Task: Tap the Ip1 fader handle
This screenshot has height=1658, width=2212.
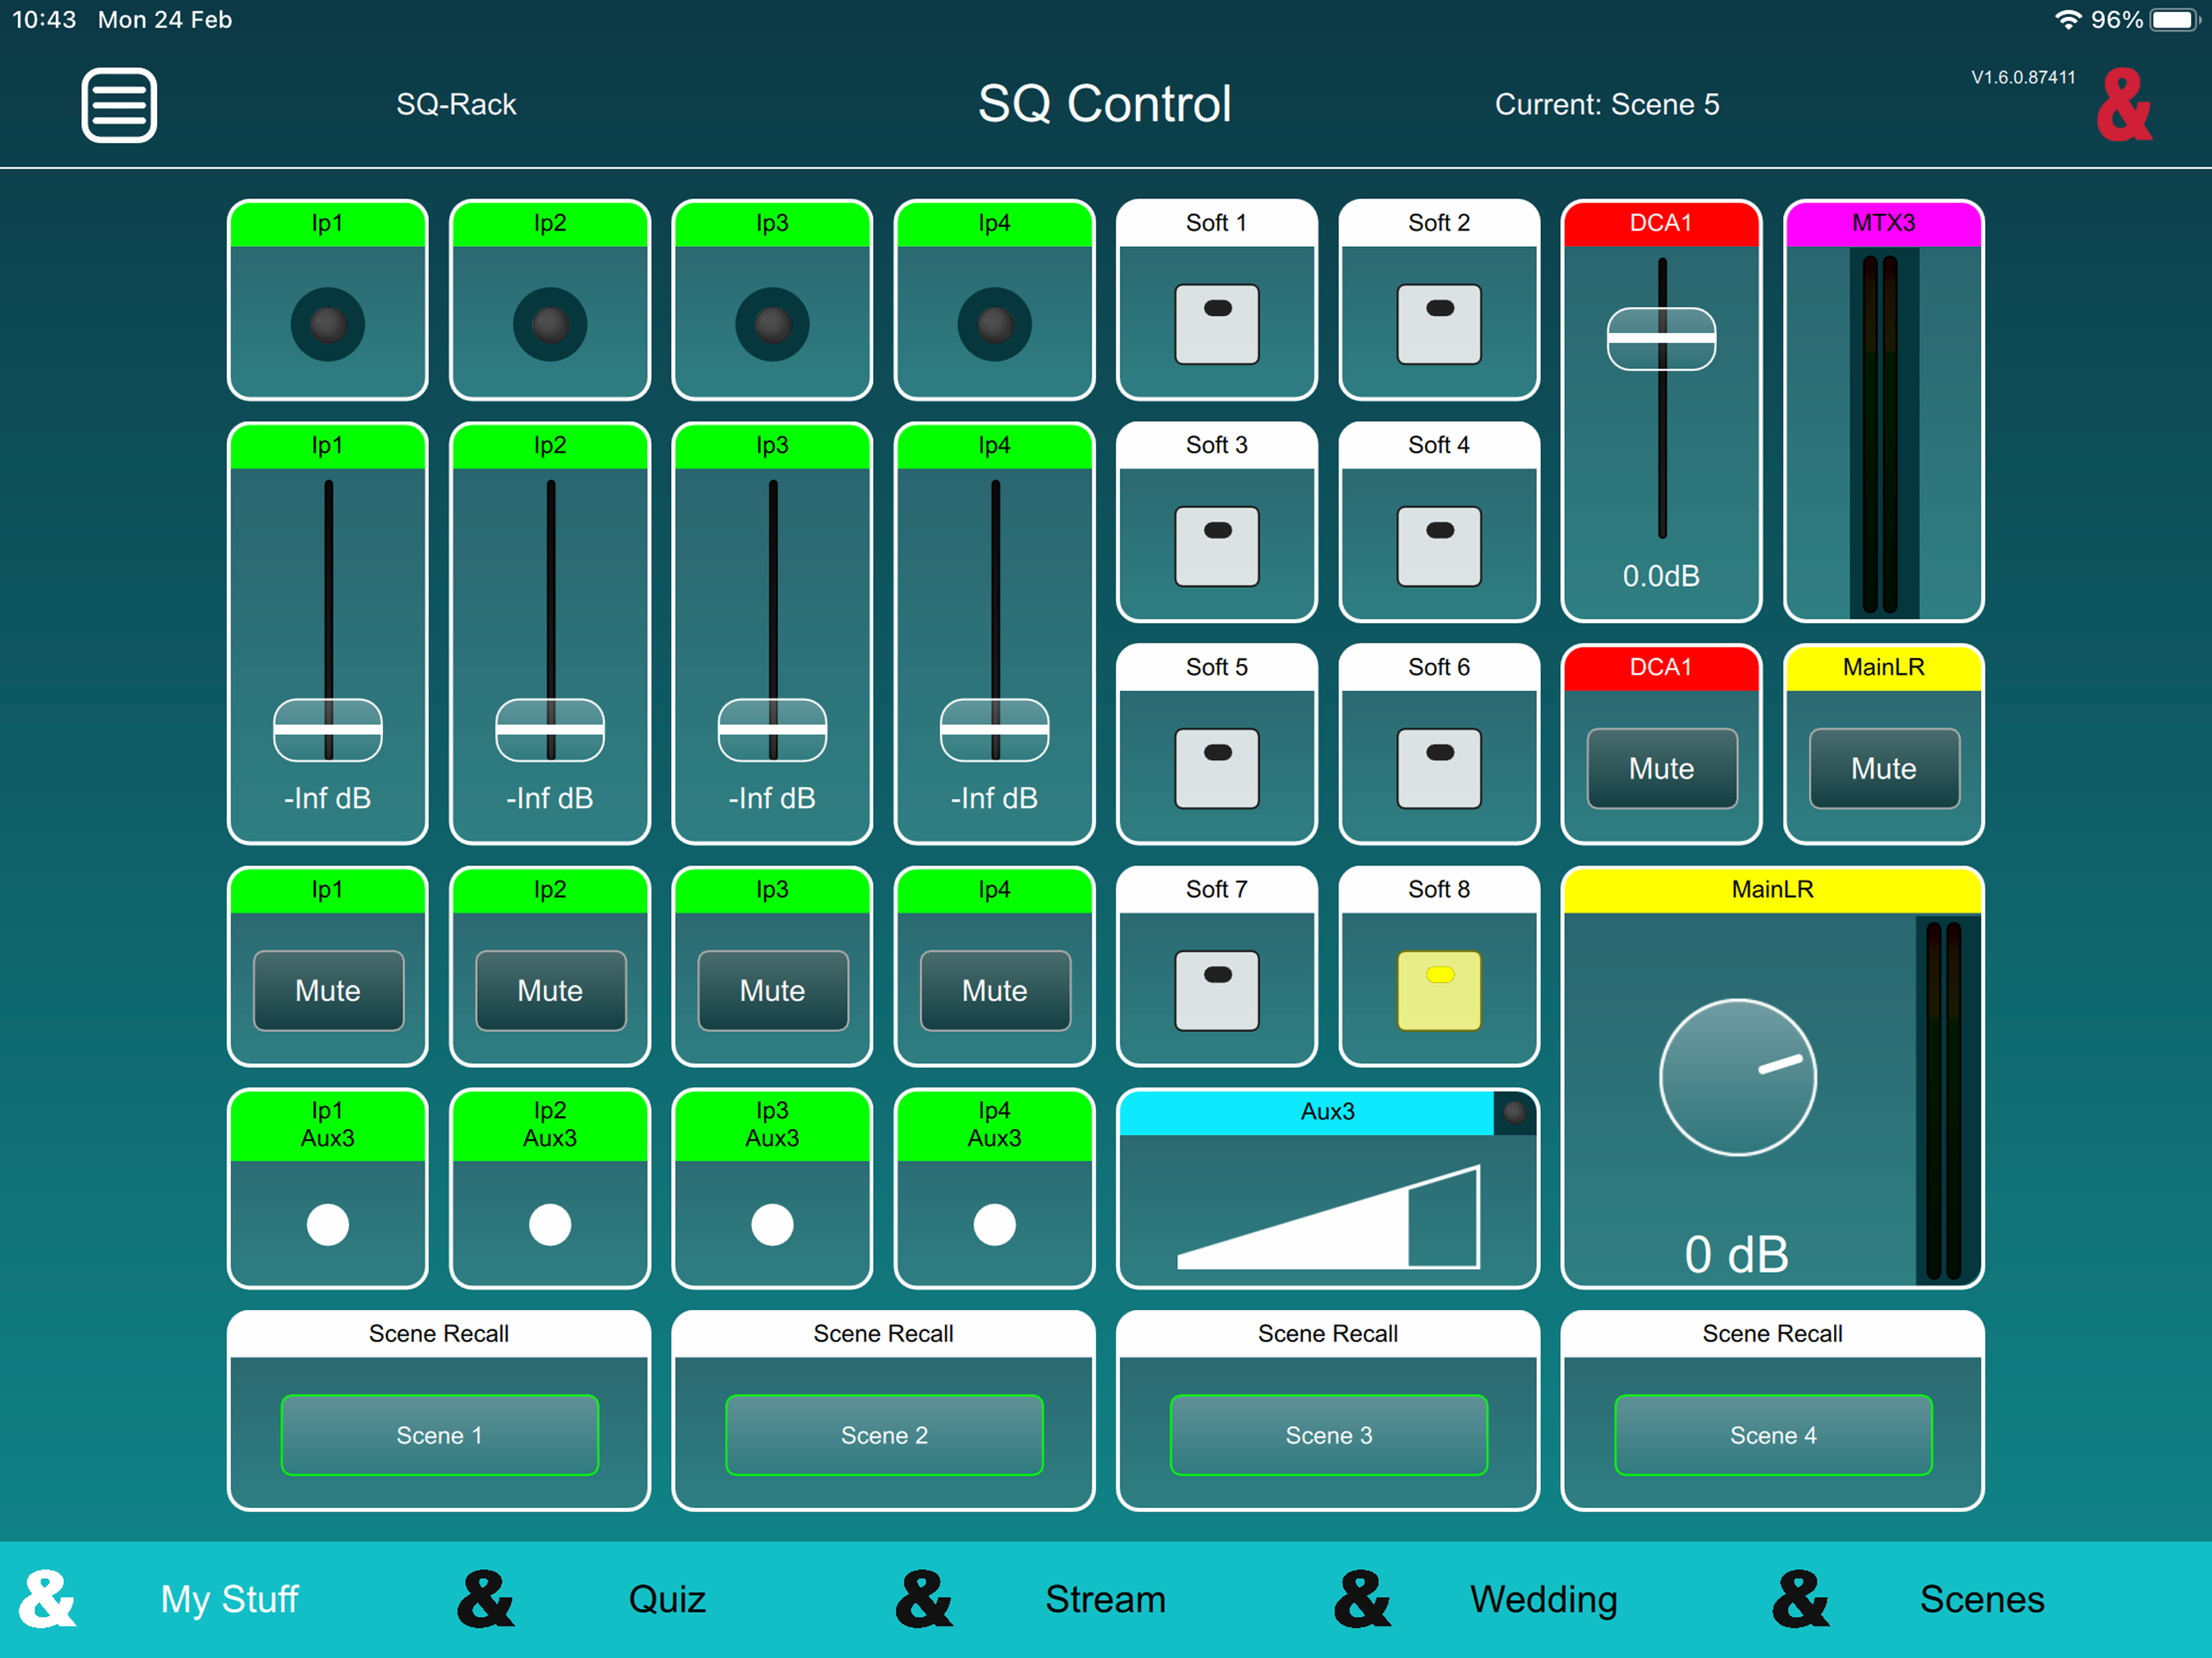Action: point(328,730)
